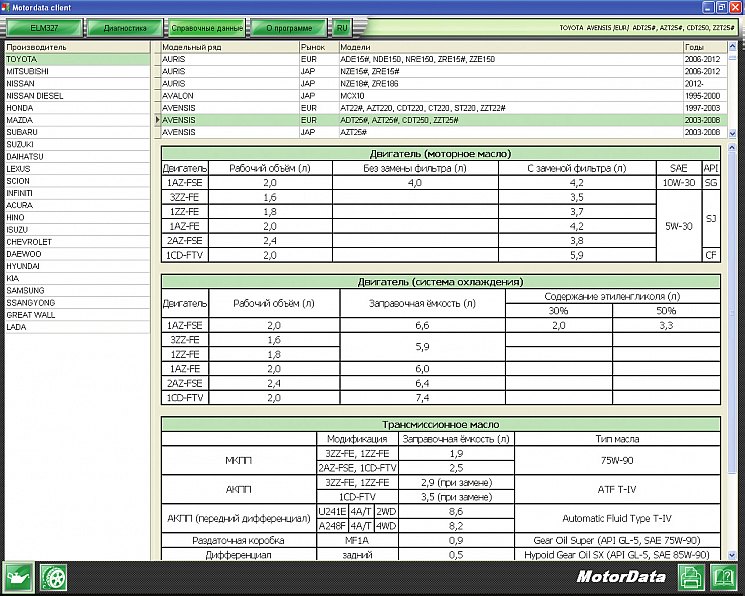Select HONDA manufacturer
The height and width of the screenshot is (596, 745).
(77, 108)
